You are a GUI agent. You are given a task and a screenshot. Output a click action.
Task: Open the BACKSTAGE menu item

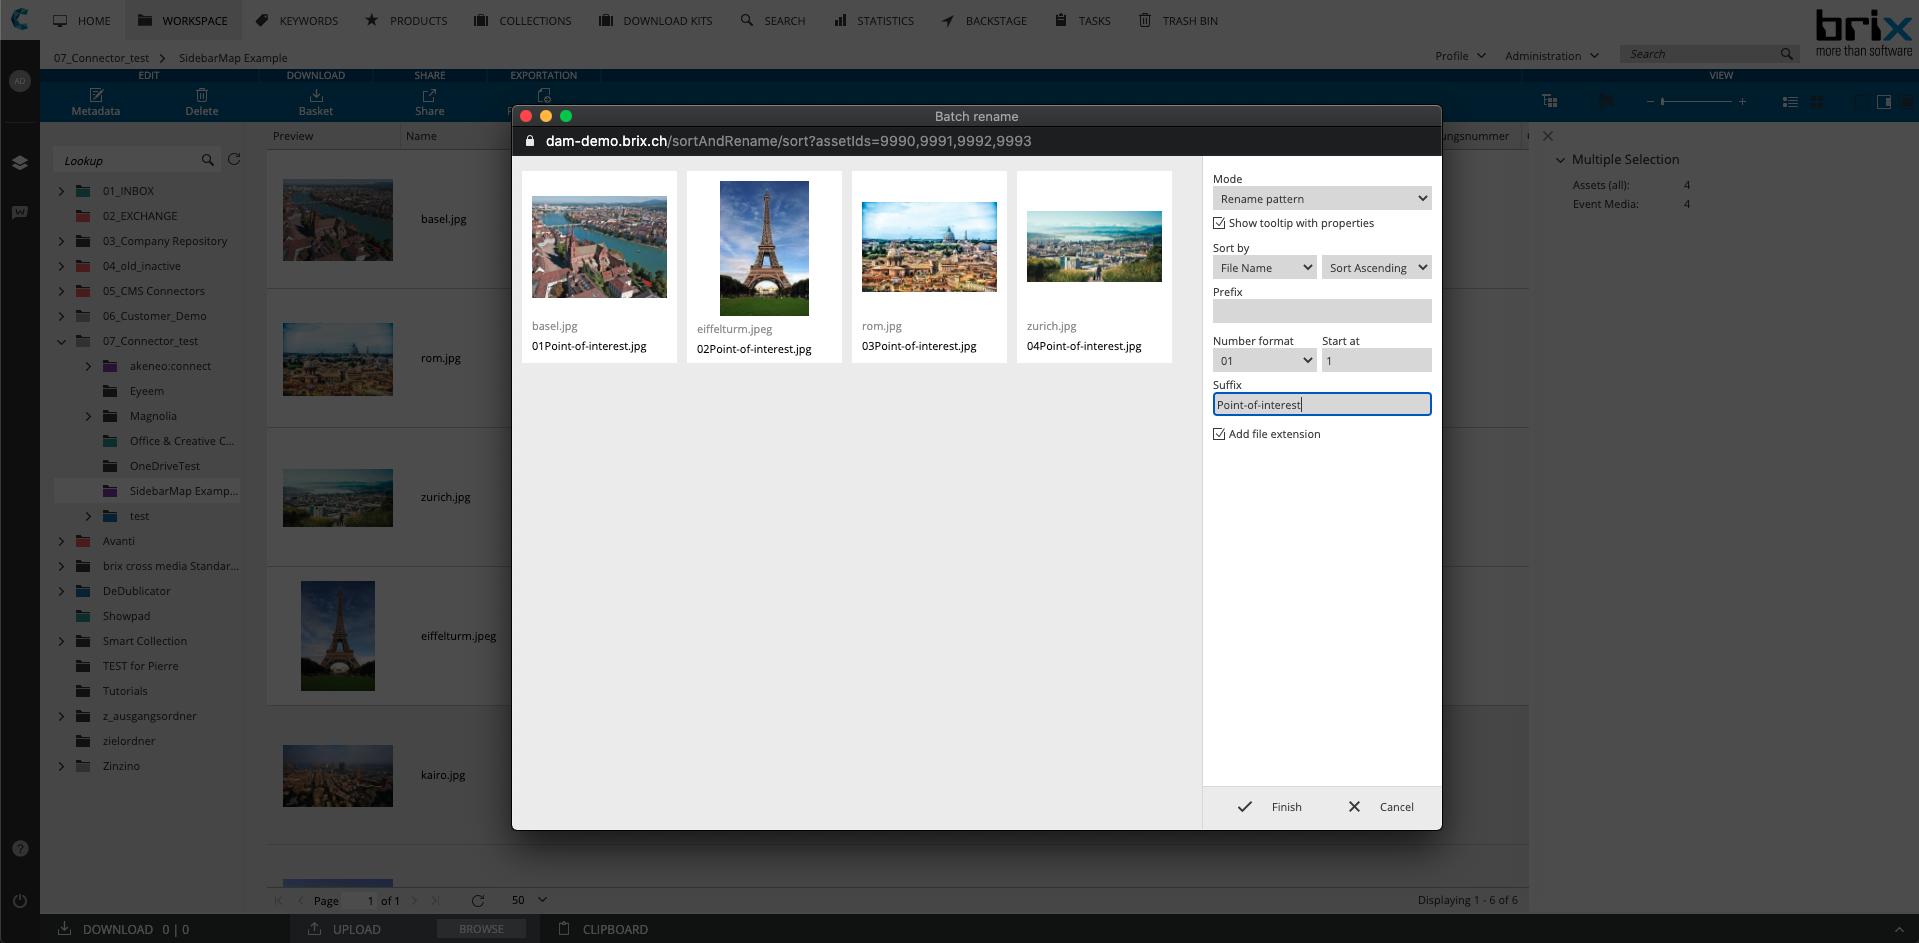(984, 20)
